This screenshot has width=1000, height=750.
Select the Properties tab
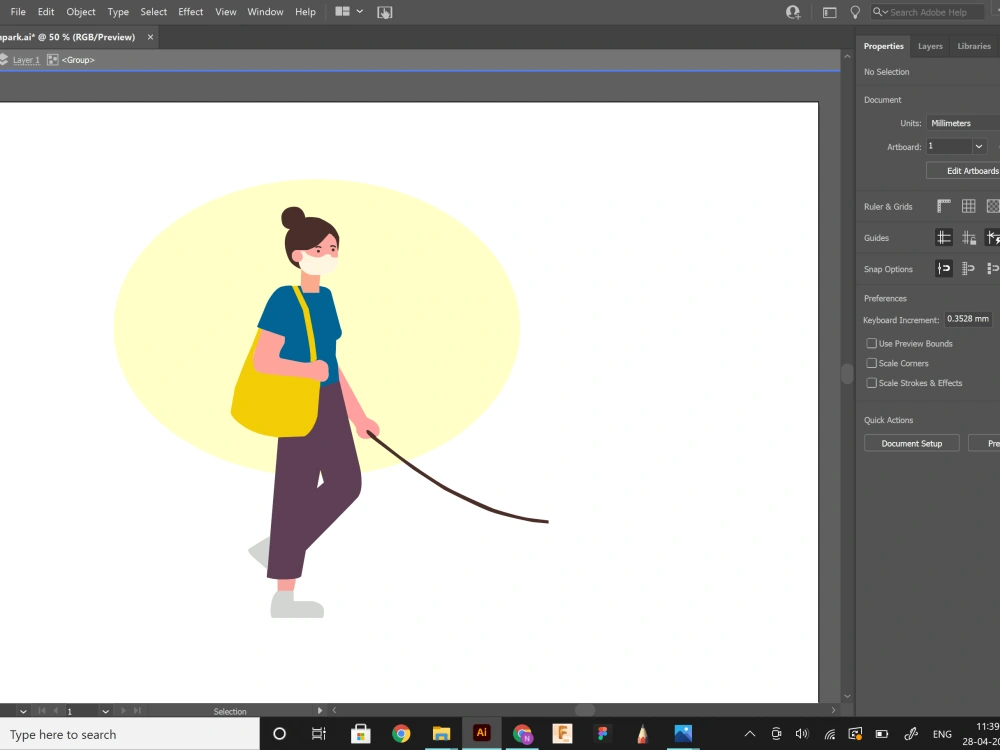coord(883,46)
